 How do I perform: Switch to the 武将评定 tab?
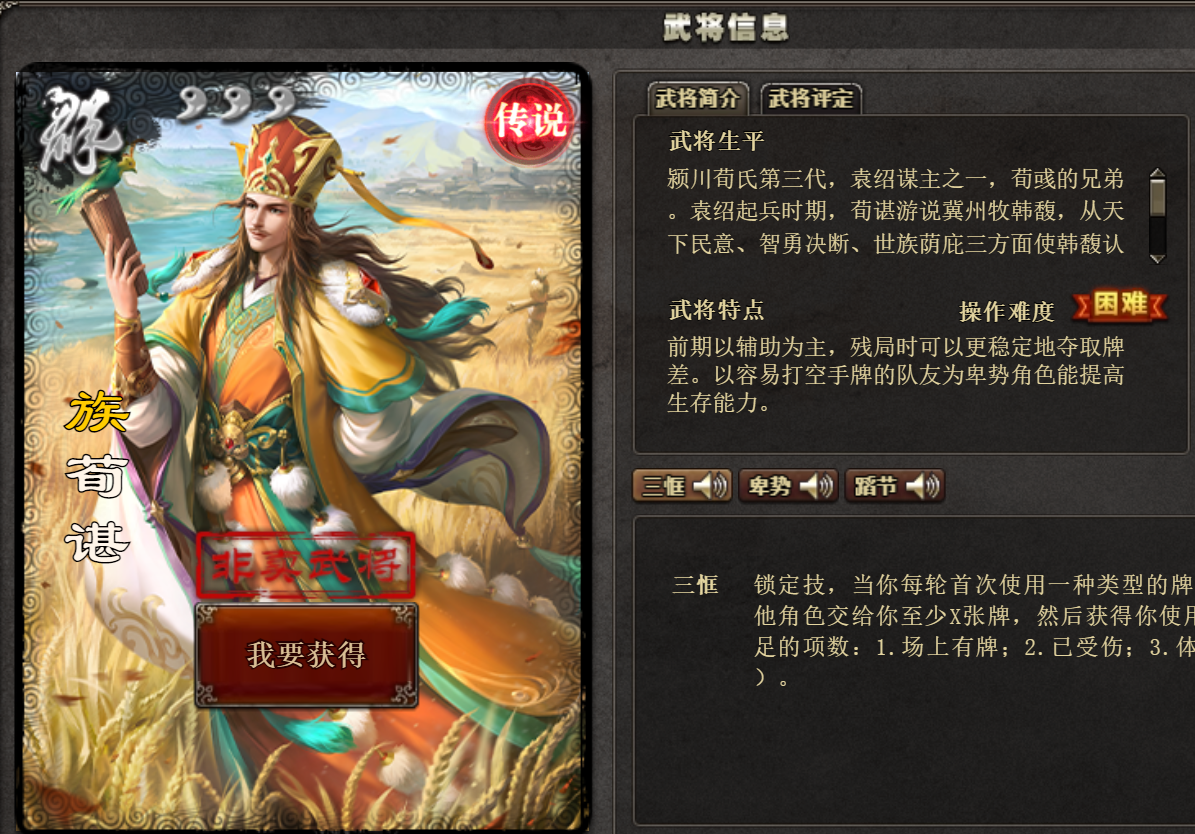(x=810, y=98)
